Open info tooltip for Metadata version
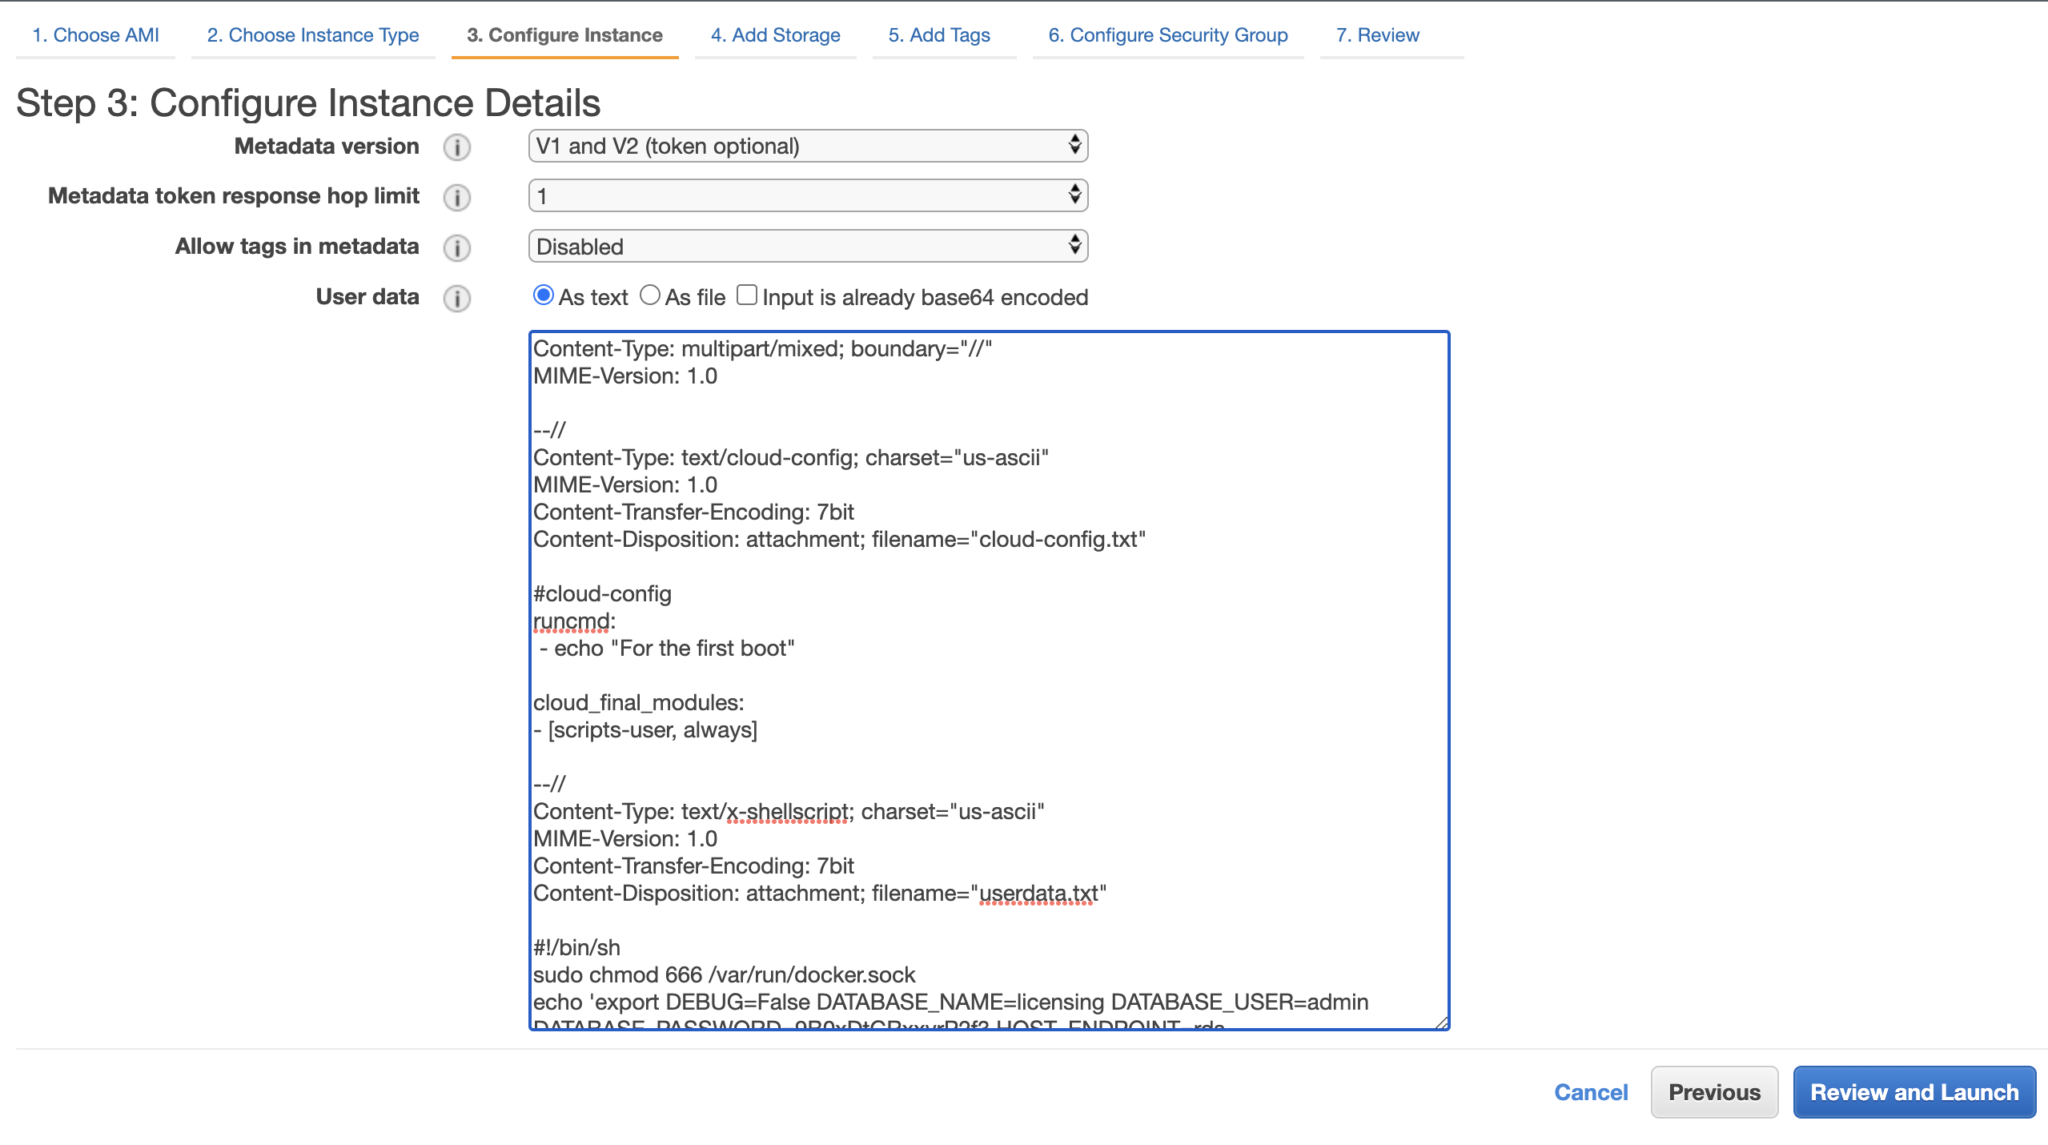Viewport: 2048px width, 1145px height. (x=457, y=147)
